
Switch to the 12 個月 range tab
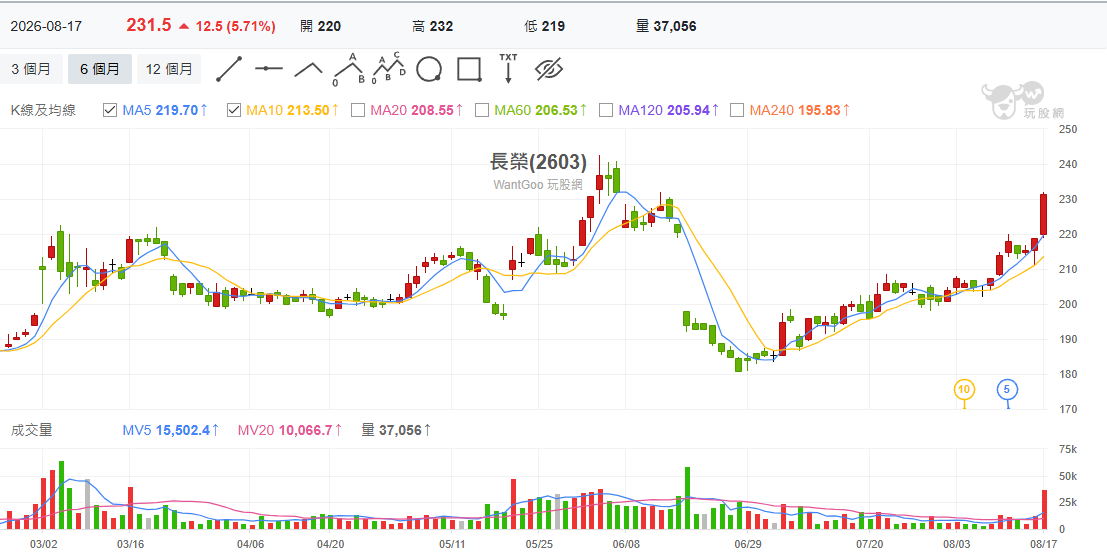tap(169, 69)
